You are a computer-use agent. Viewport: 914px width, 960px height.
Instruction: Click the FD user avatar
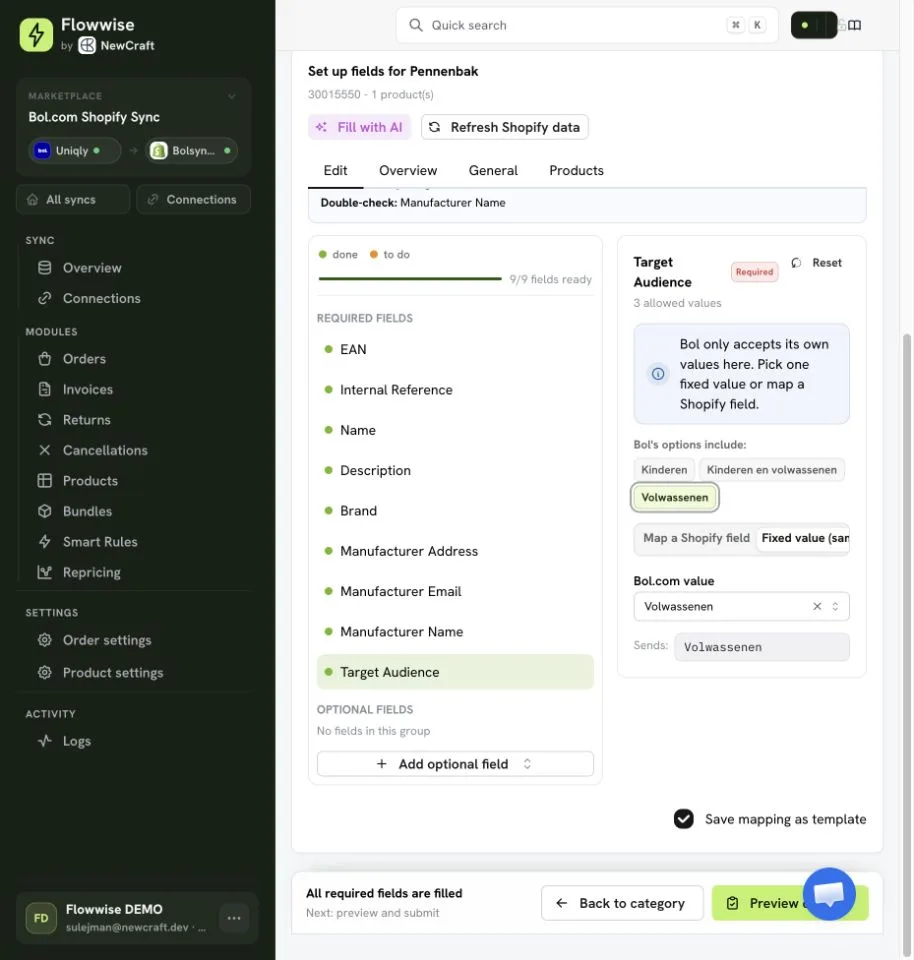click(x=41, y=918)
